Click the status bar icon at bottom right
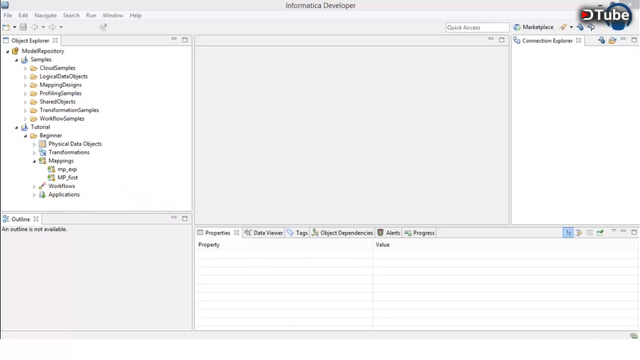 point(633,336)
